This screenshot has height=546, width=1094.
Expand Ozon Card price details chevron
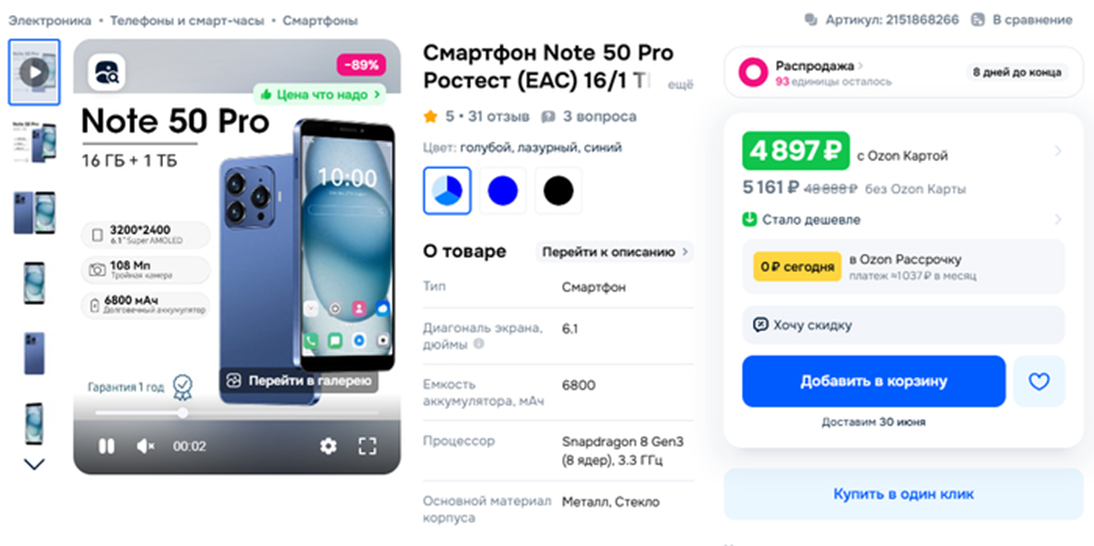[x=1058, y=151]
